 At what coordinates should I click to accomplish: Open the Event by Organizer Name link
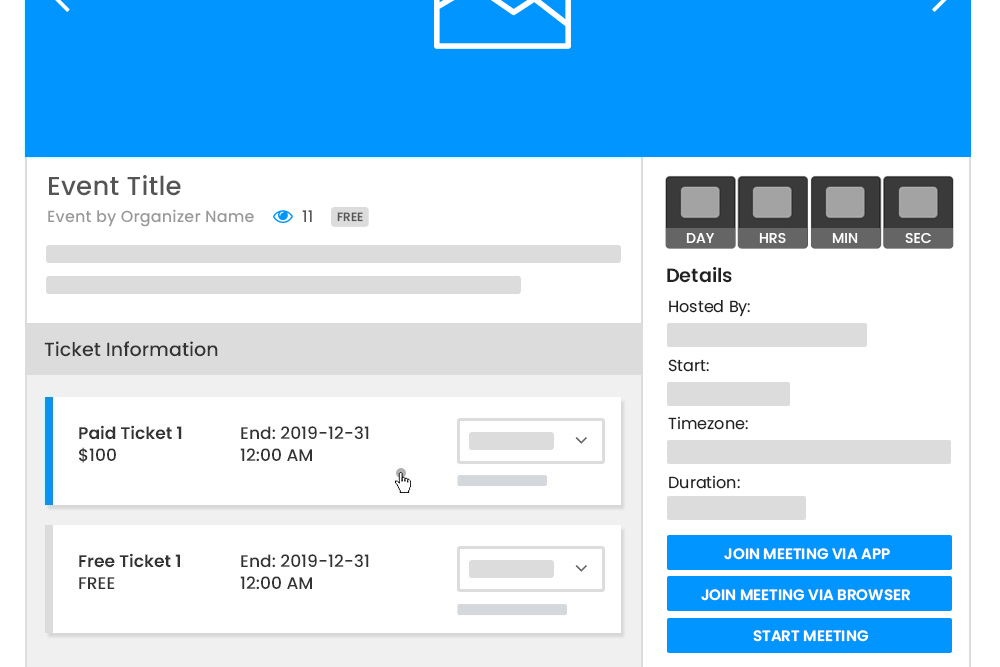[150, 217]
